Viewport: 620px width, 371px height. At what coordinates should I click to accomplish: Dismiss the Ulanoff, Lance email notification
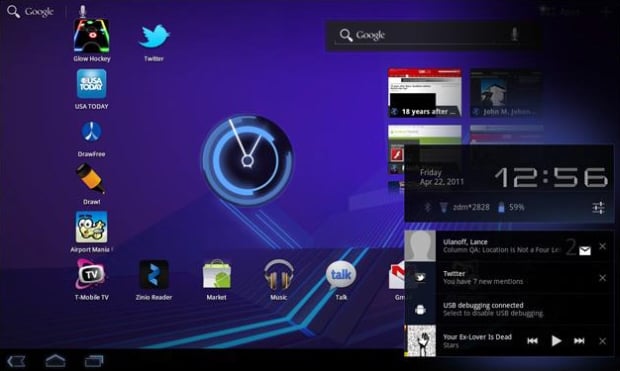coord(602,246)
